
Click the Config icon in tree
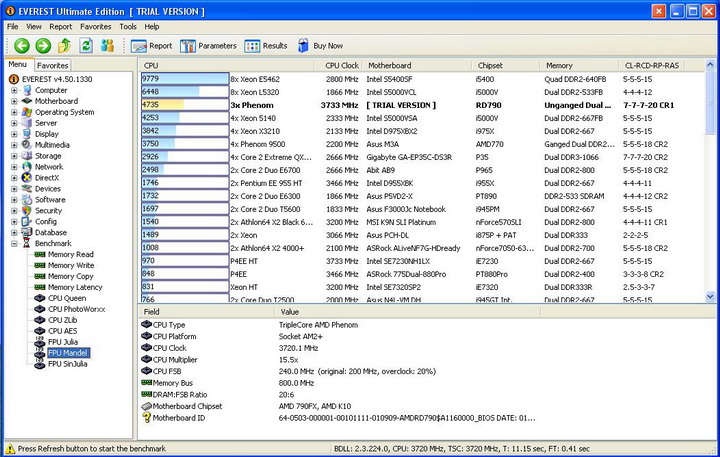[27, 222]
